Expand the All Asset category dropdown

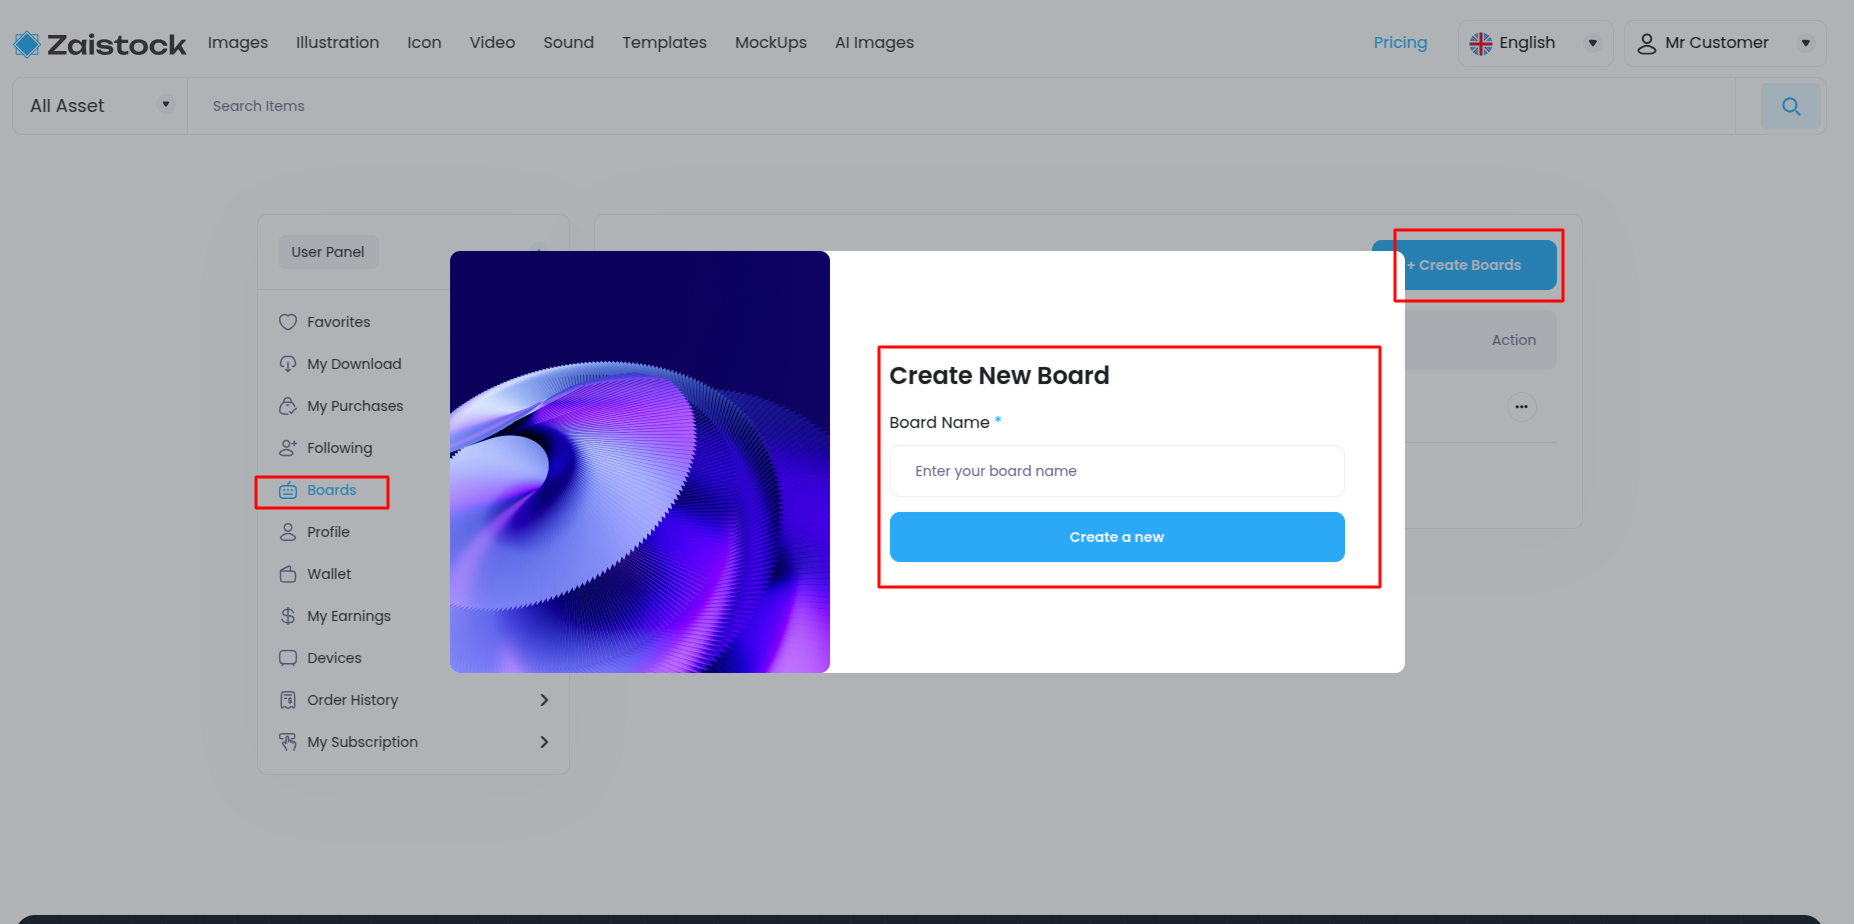pyautogui.click(x=100, y=106)
